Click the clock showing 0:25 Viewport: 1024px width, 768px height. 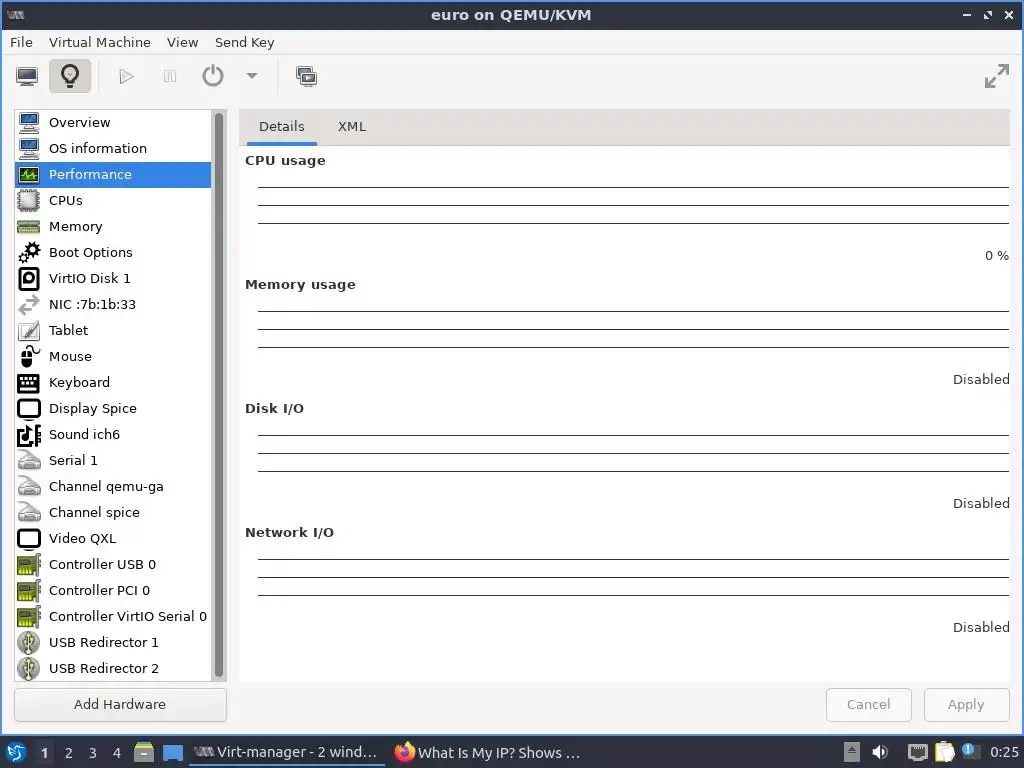1004,752
